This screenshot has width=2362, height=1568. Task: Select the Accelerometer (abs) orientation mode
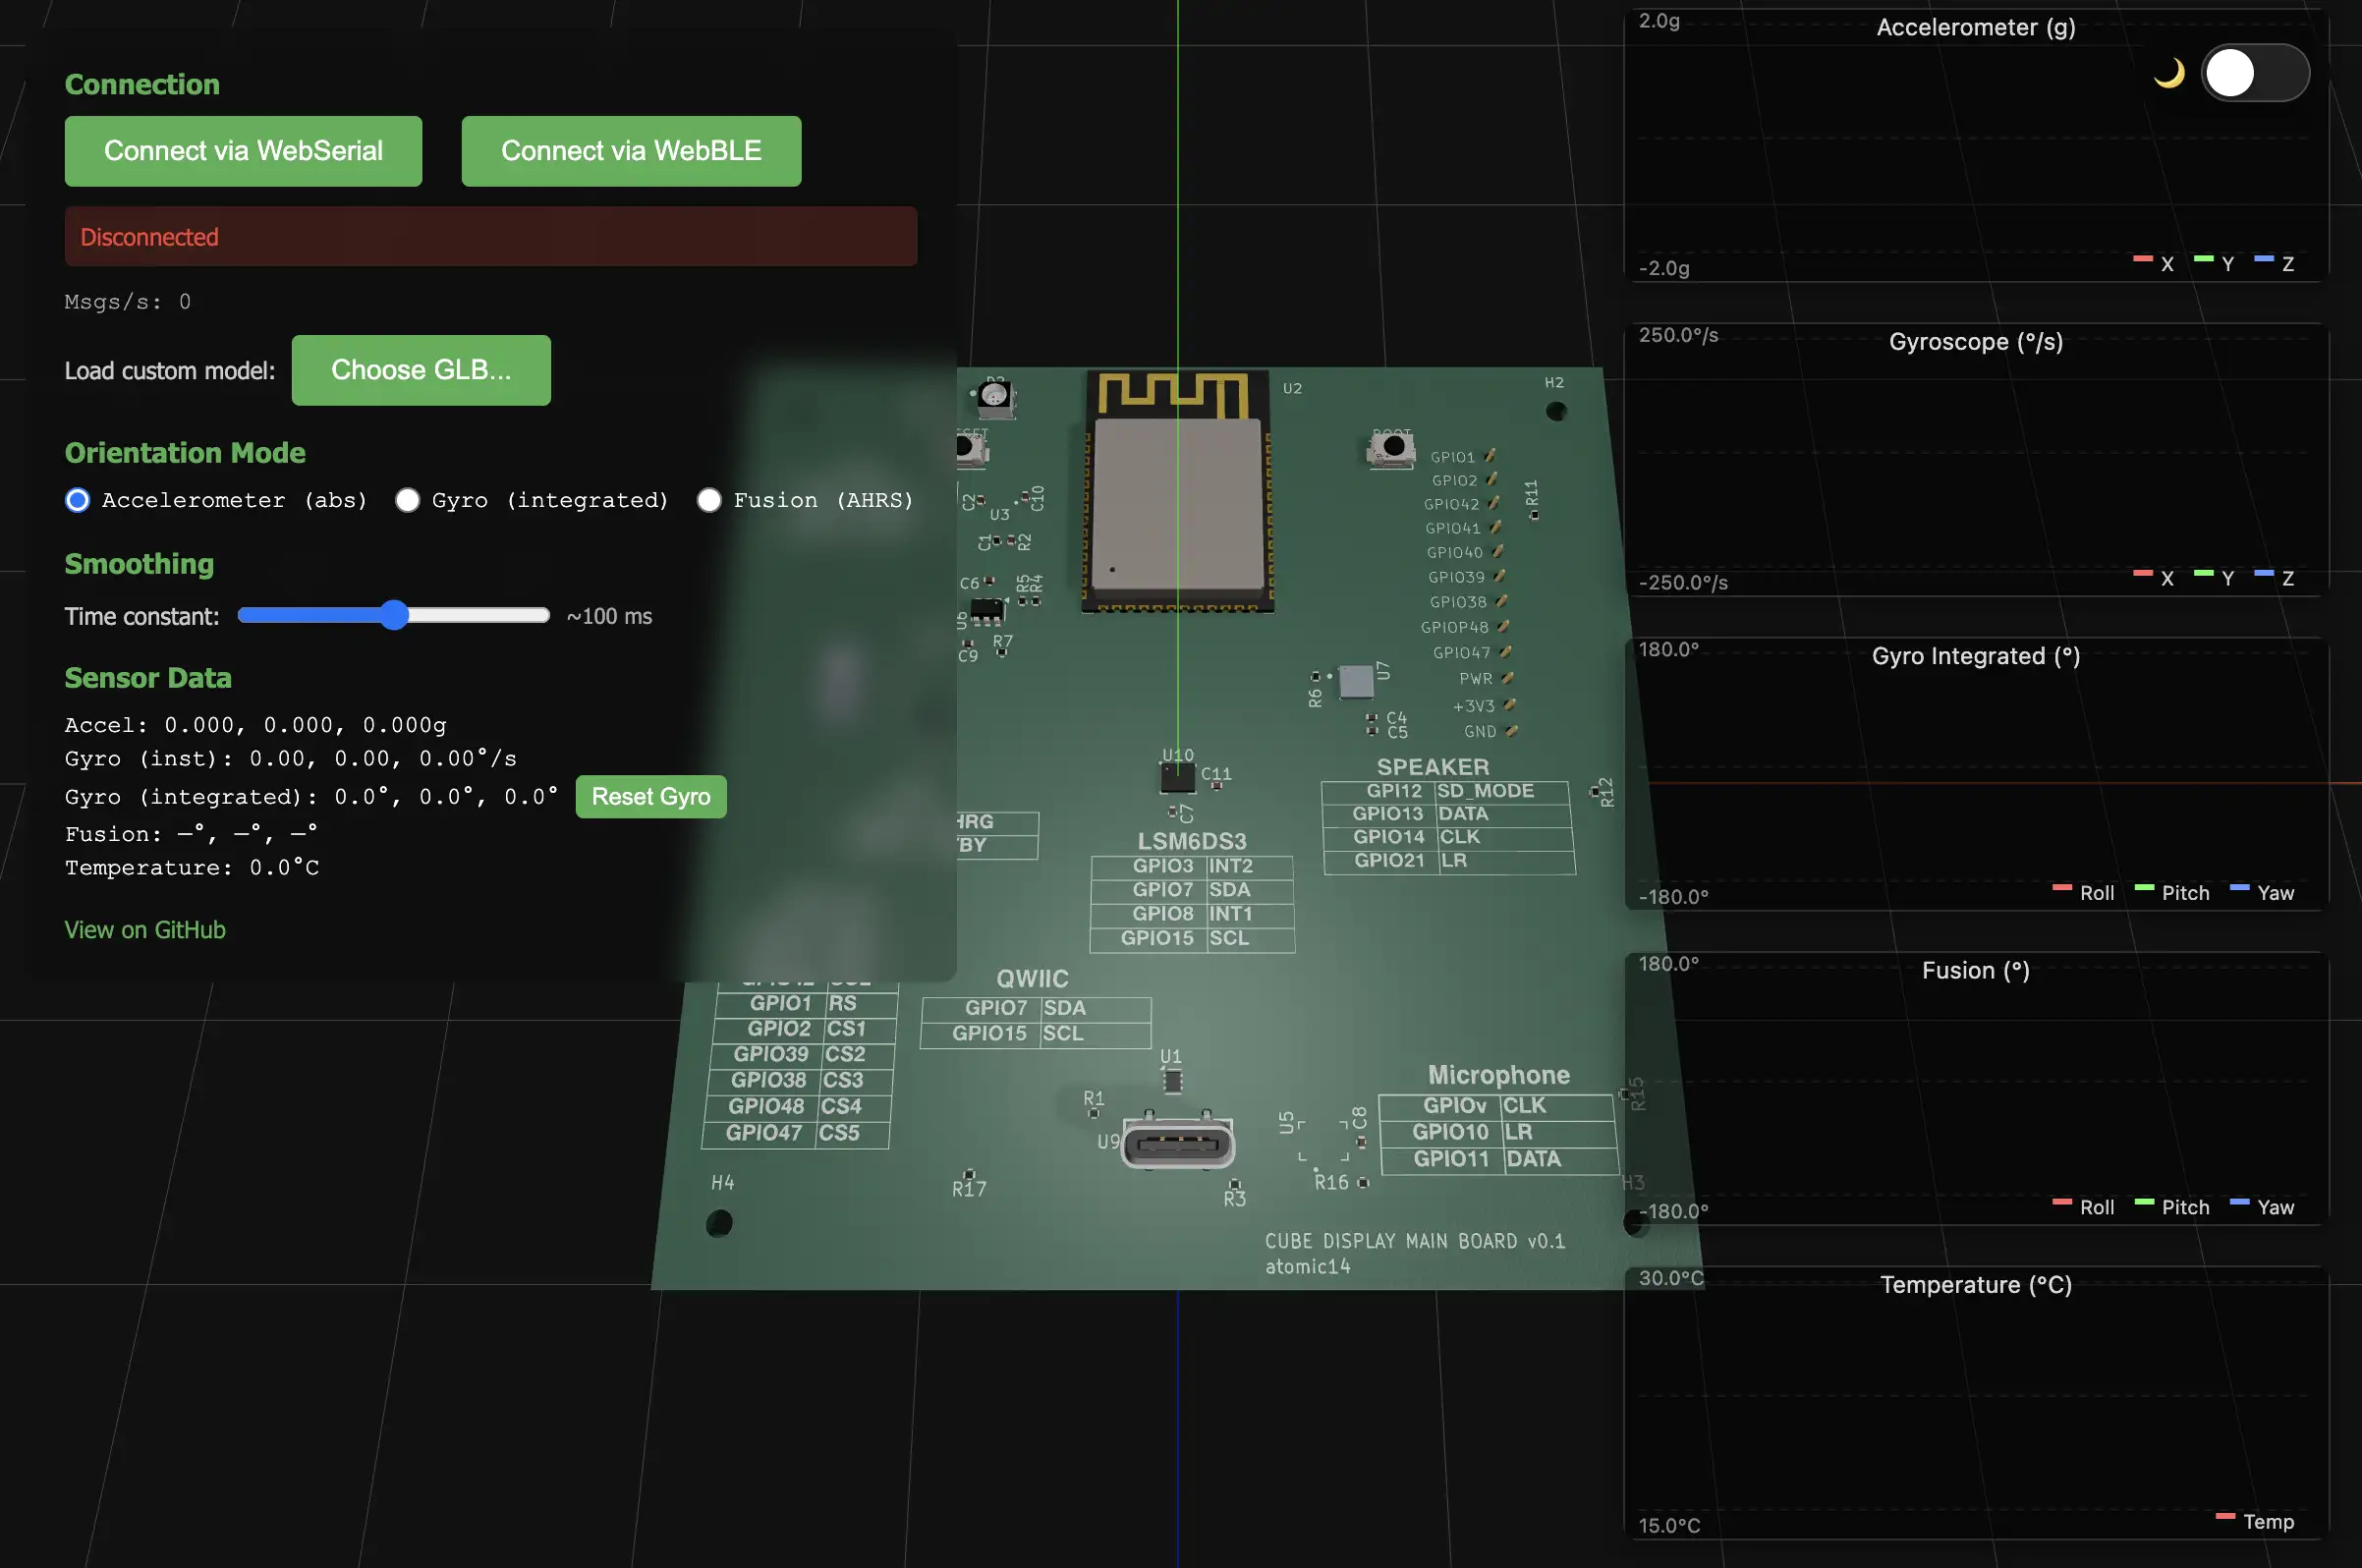coord(77,500)
